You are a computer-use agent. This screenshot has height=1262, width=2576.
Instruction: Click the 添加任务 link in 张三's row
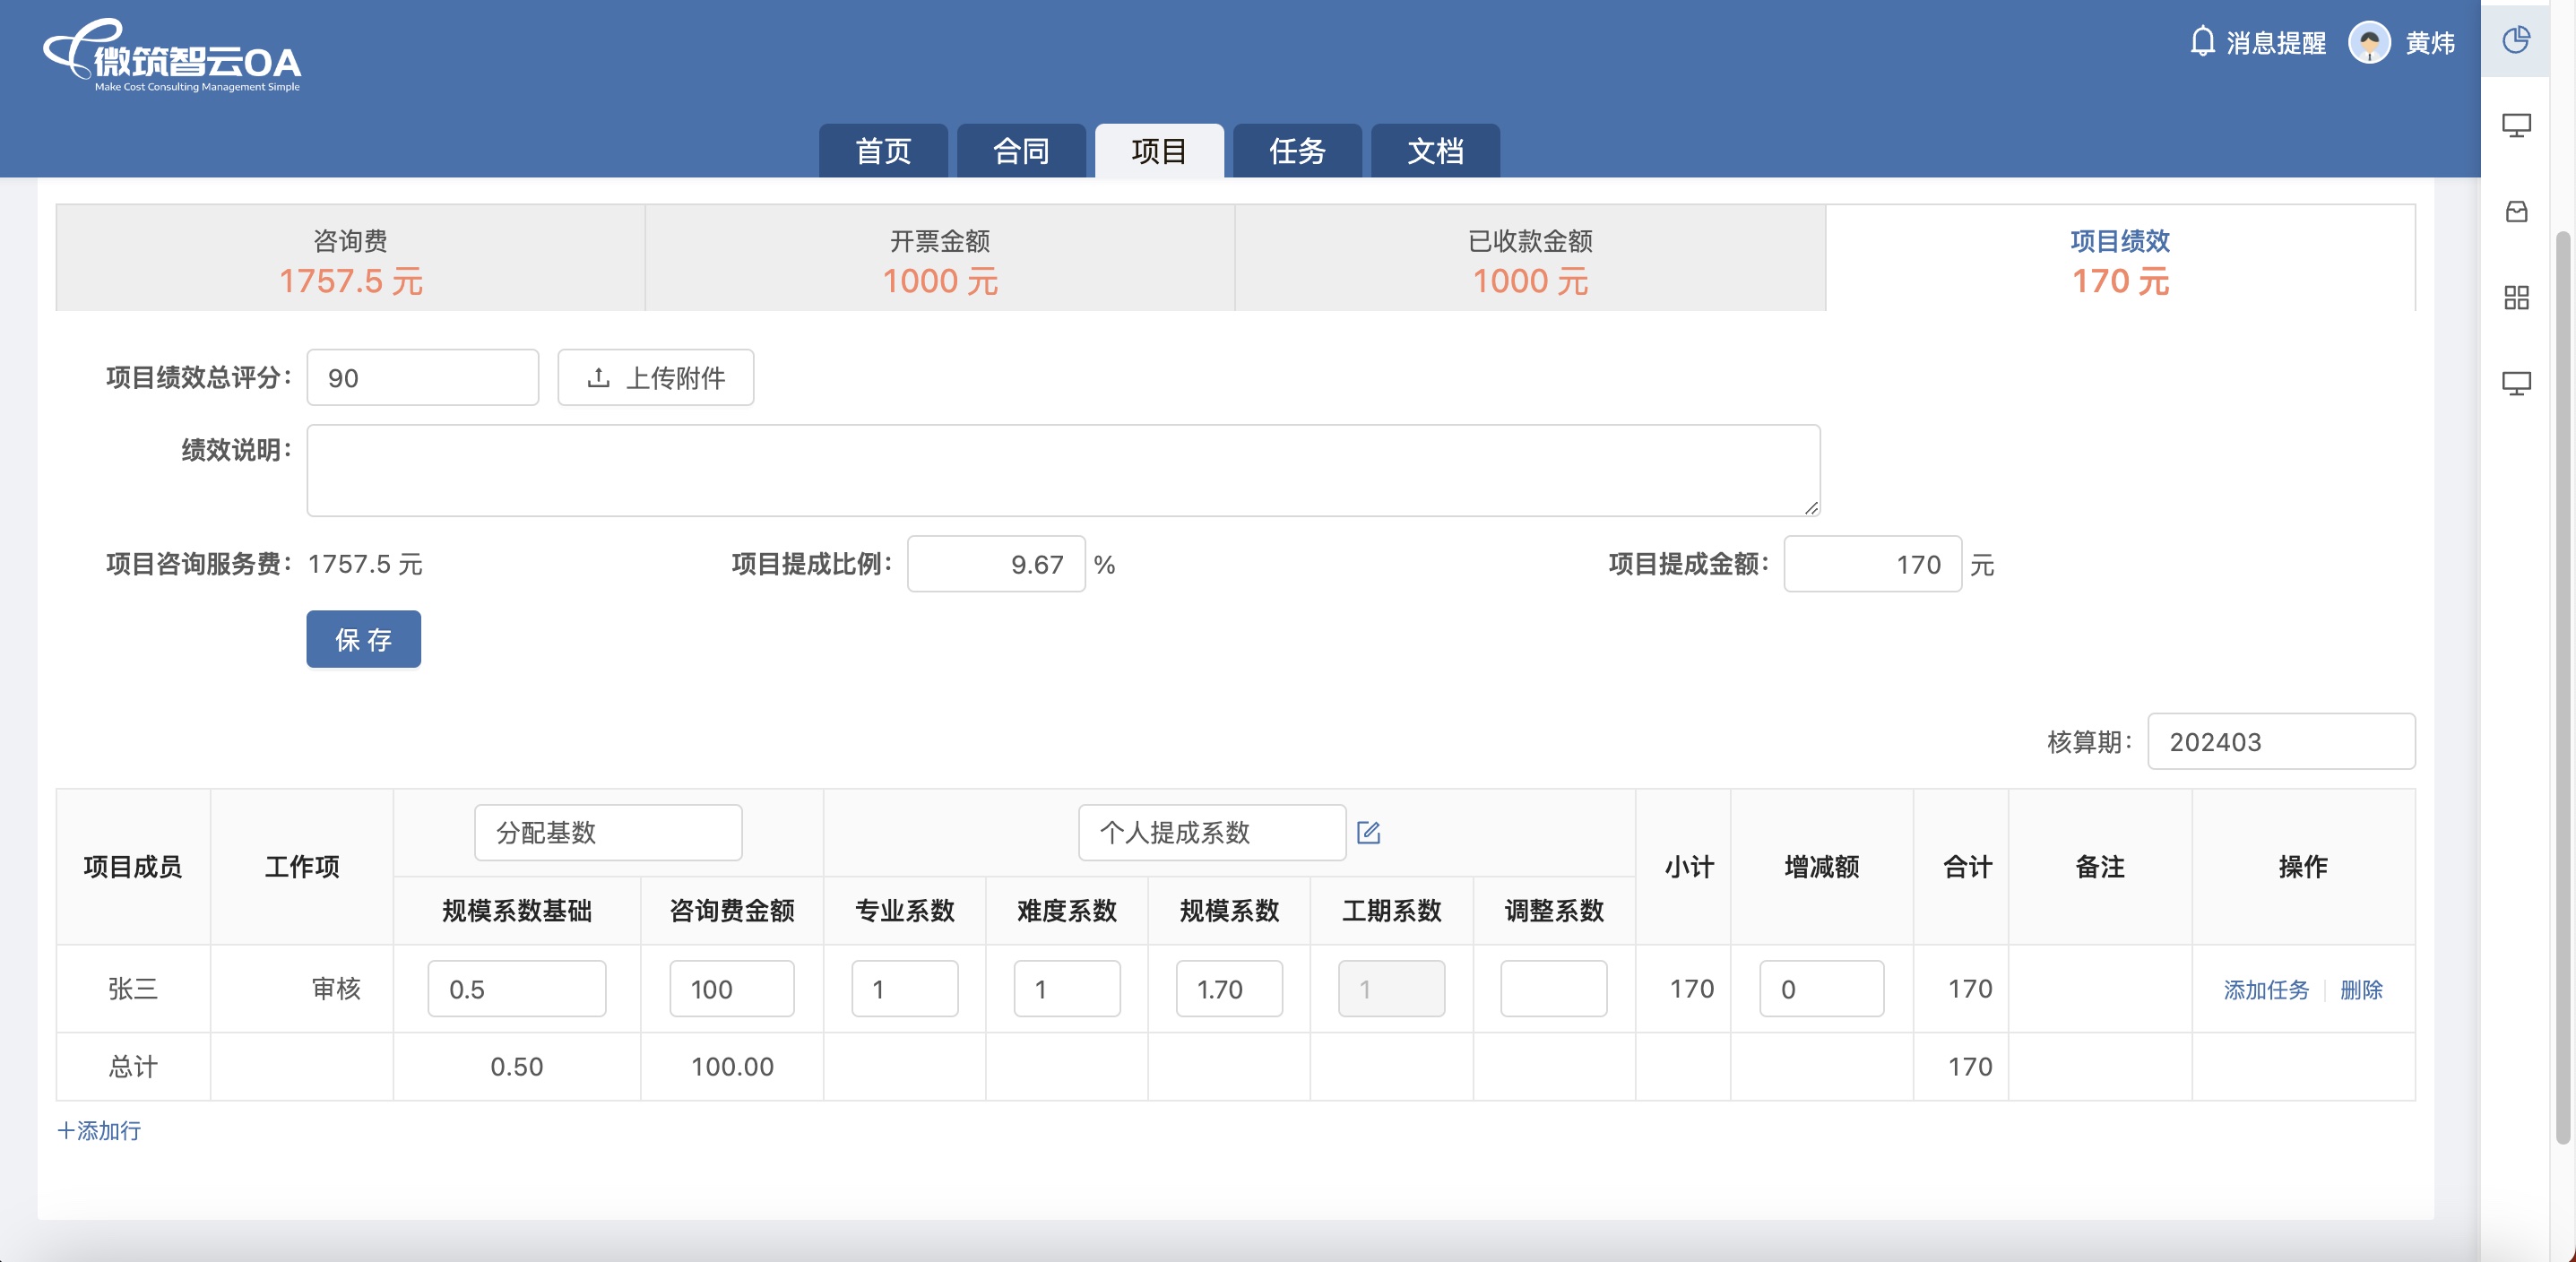pos(2266,989)
